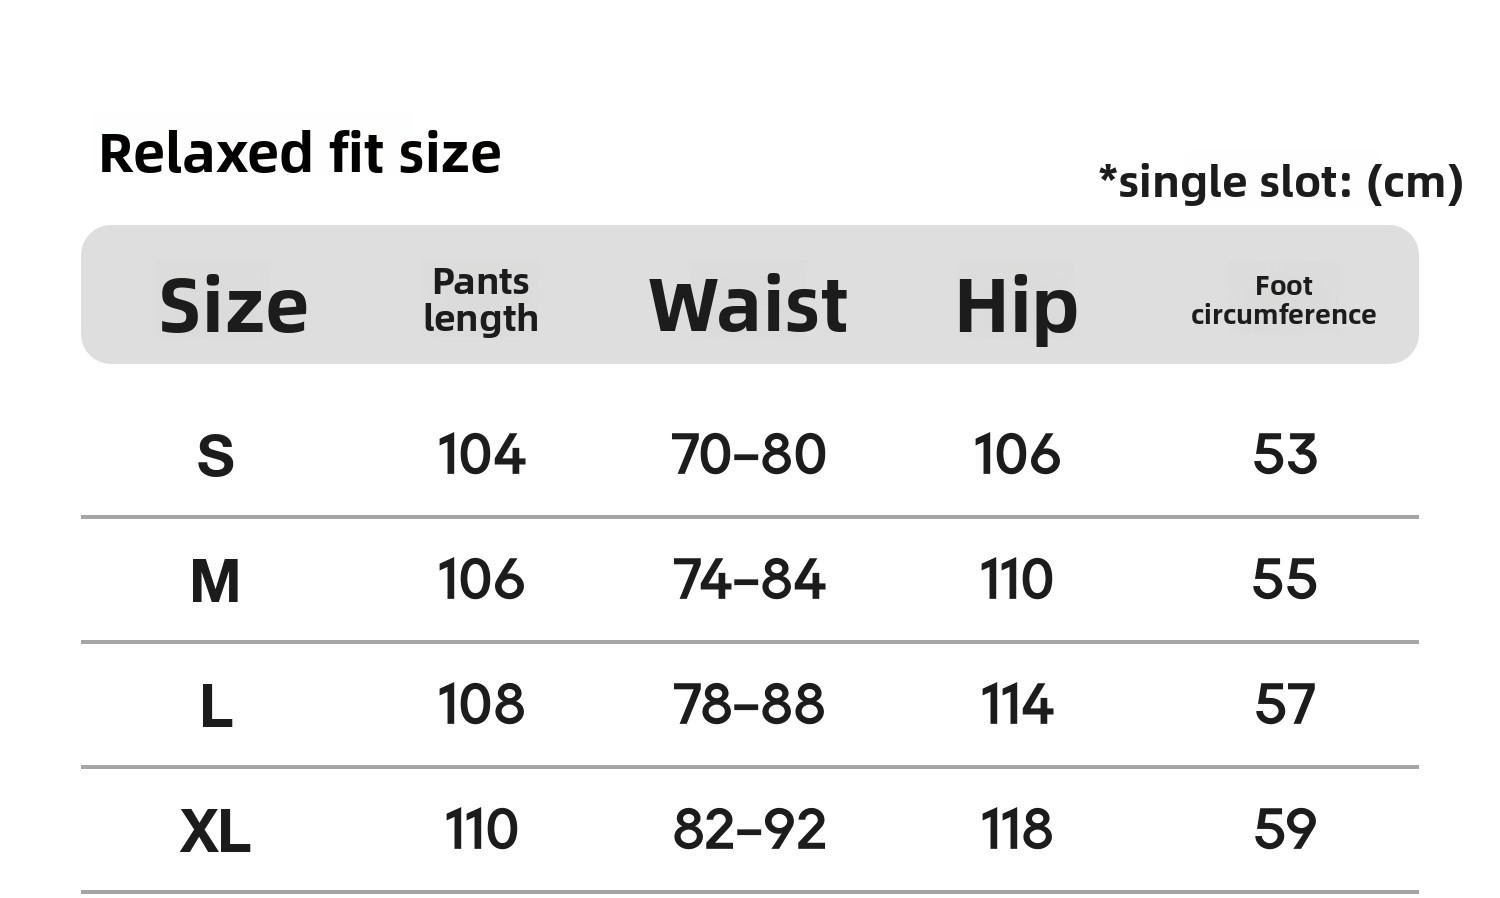The width and height of the screenshot is (1500, 898).
Task: Click the Waist column header
Action: pos(748,305)
